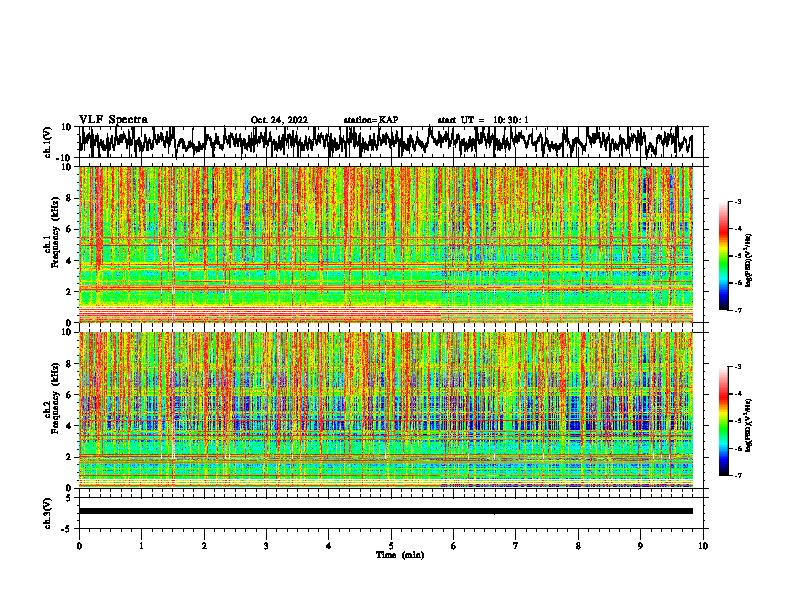This screenshot has height=612, width=792.
Task: Click ch.1 spectrogram's "2" kHz tick label
Action: 69,292
